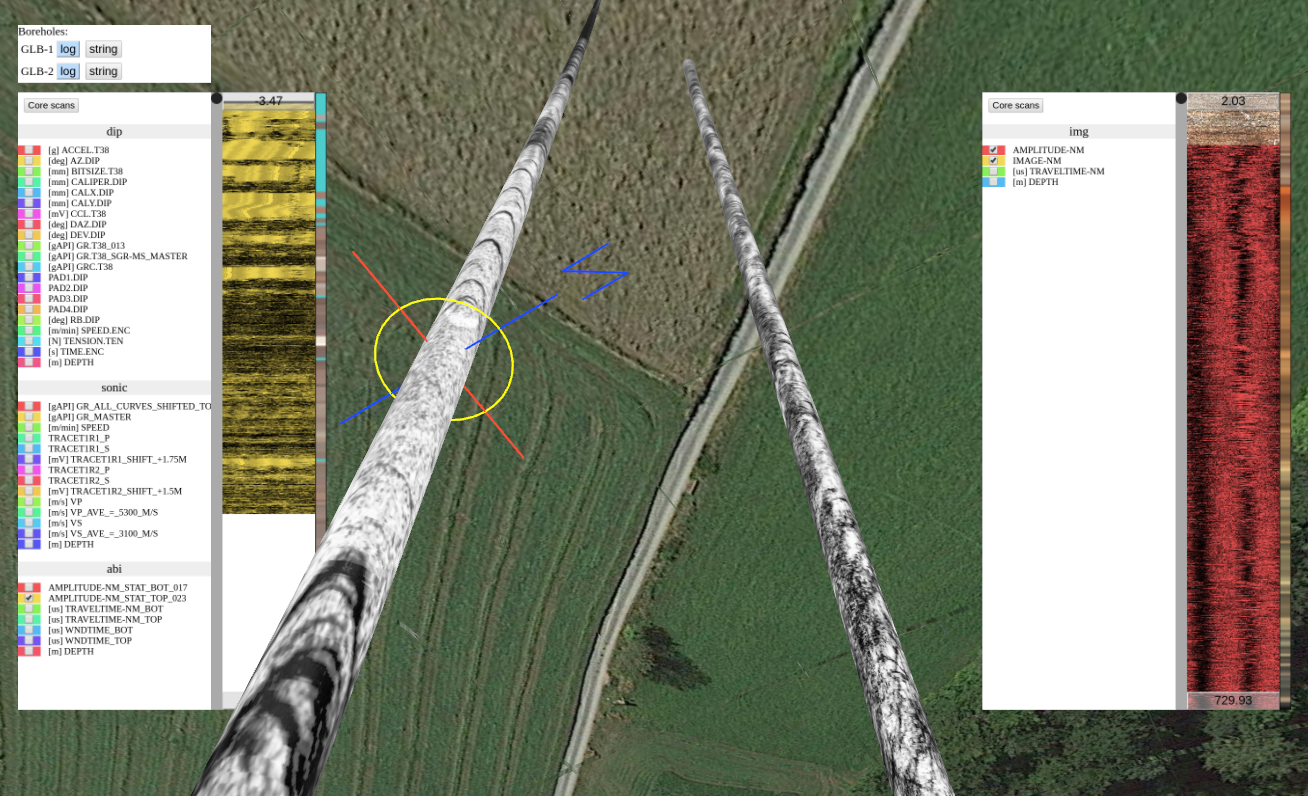Screen dimensions: 1308x796
Task: Check the TRAVELTIME-NM_TOP checkbox
Action: (x=30, y=619)
